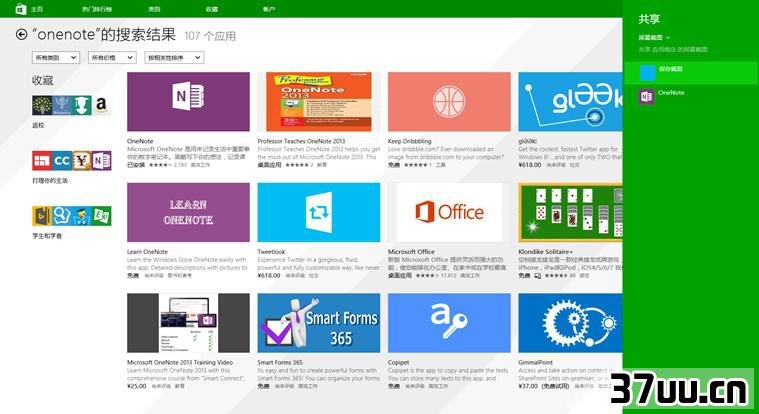Image resolution: width=759 pixels, height=414 pixels.
Task: Switch to the 收藏 collections tab
Action: [x=212, y=9]
